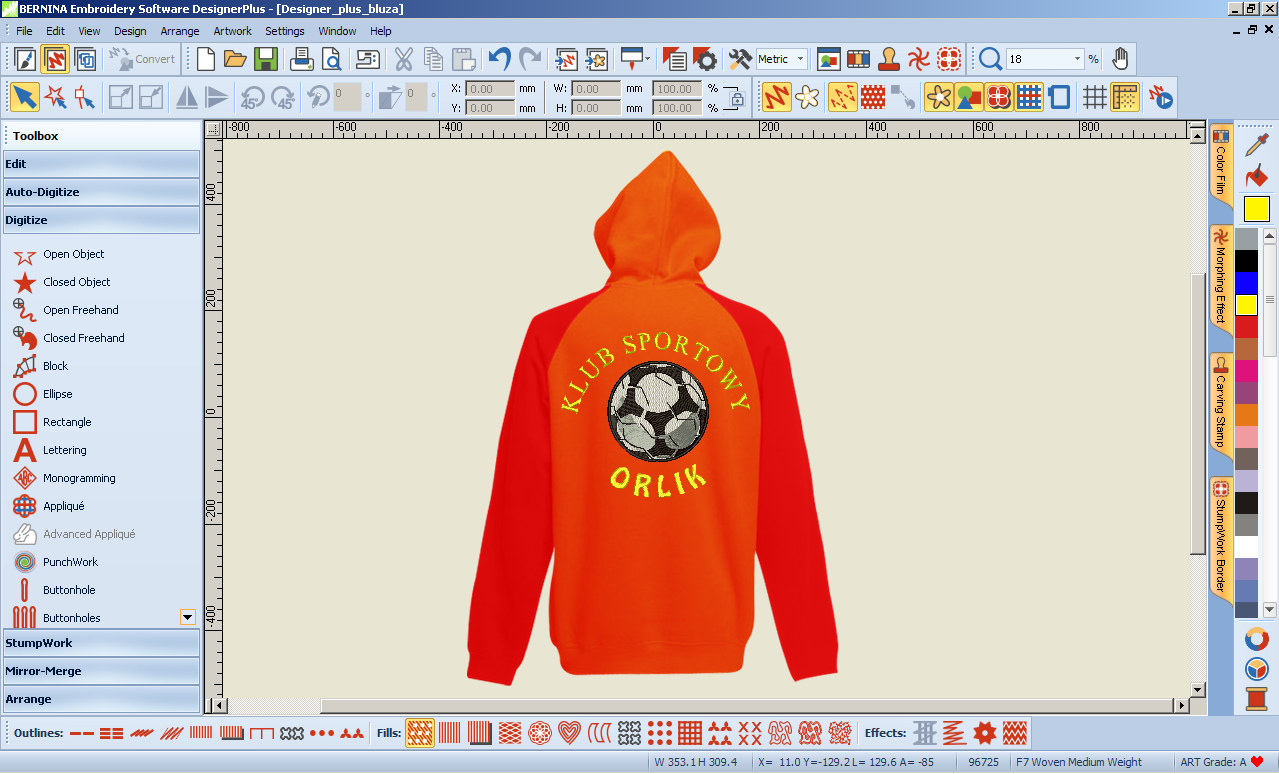Click the Save floppy disk icon
The image size is (1279, 774).
[266, 59]
